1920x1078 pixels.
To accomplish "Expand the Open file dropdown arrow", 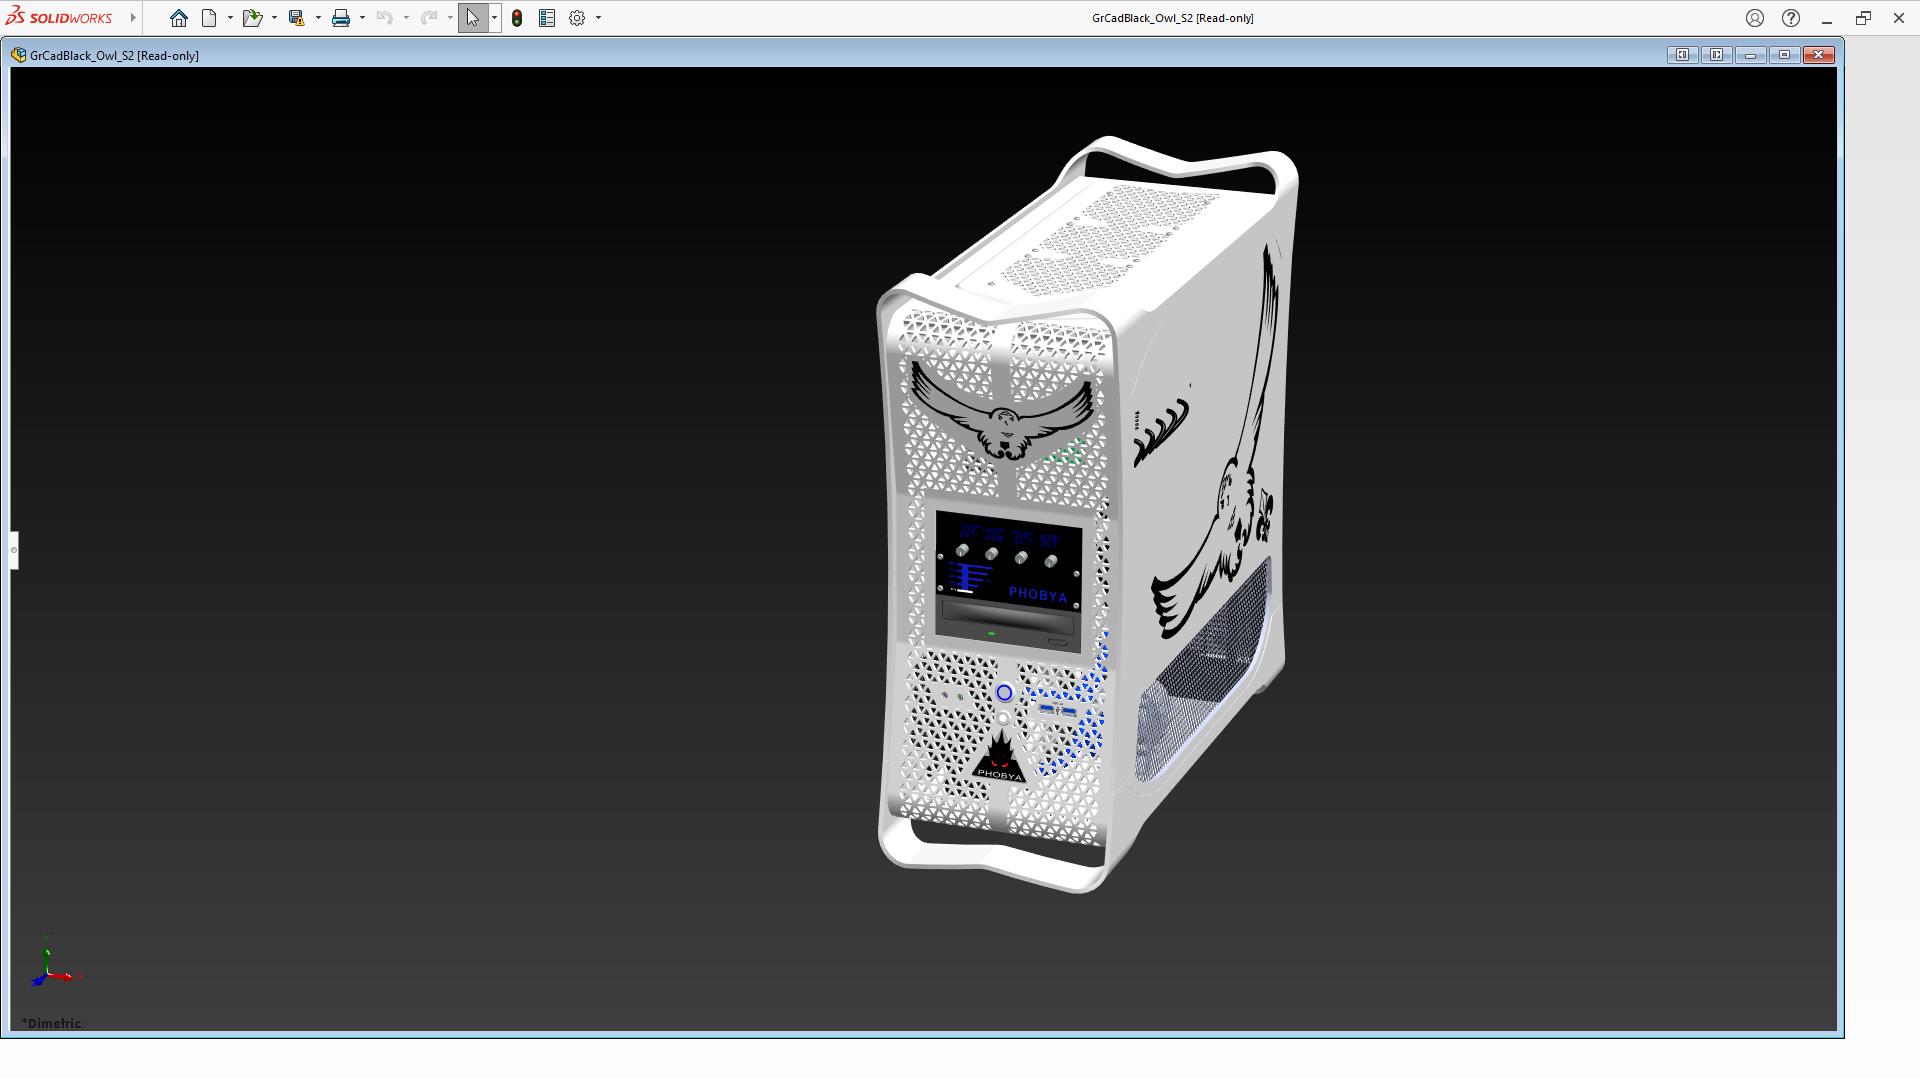I will (x=274, y=18).
